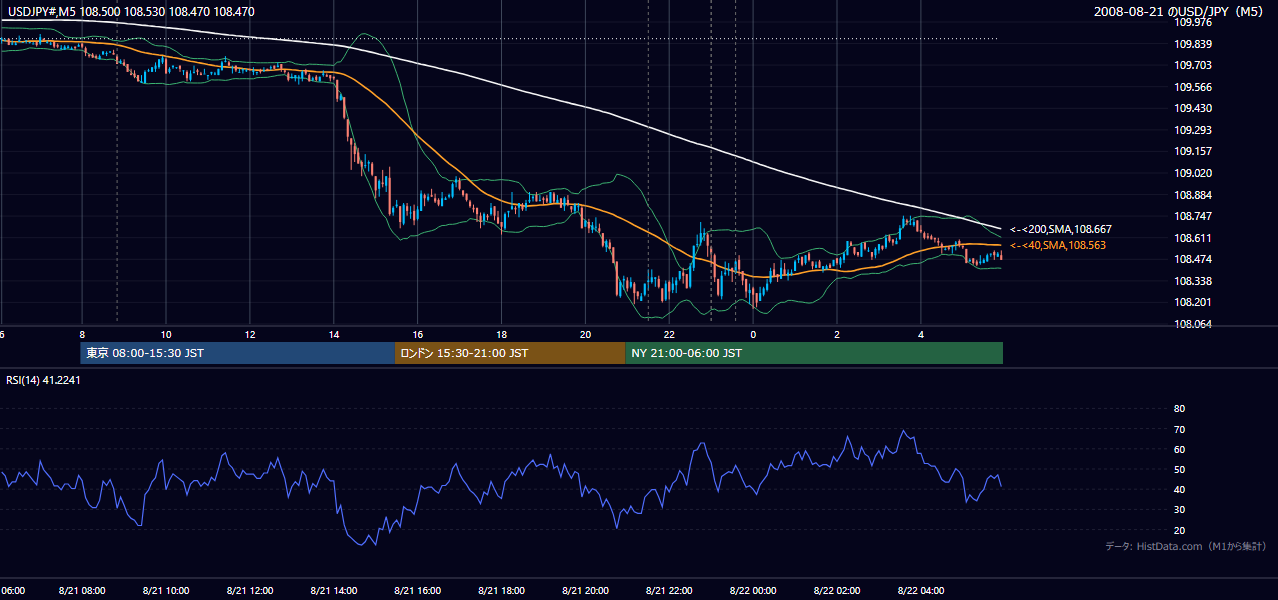Click RSI scale value 80
This screenshot has width=1278, height=600.
click(x=1179, y=409)
